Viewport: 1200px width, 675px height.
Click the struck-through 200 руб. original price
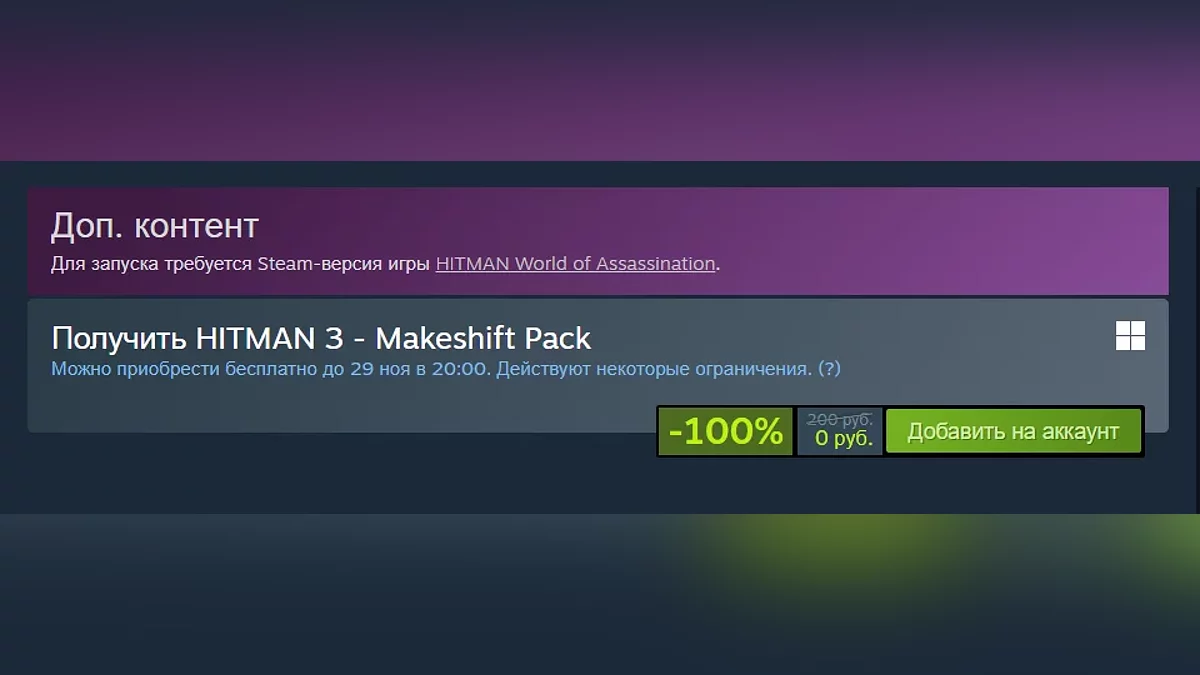tap(840, 420)
